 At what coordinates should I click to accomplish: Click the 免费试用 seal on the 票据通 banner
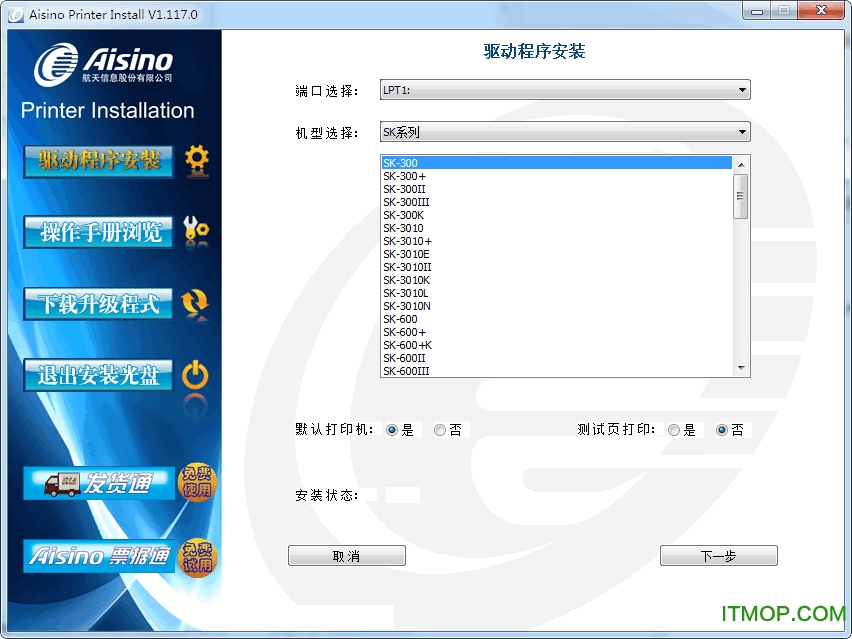pos(197,557)
